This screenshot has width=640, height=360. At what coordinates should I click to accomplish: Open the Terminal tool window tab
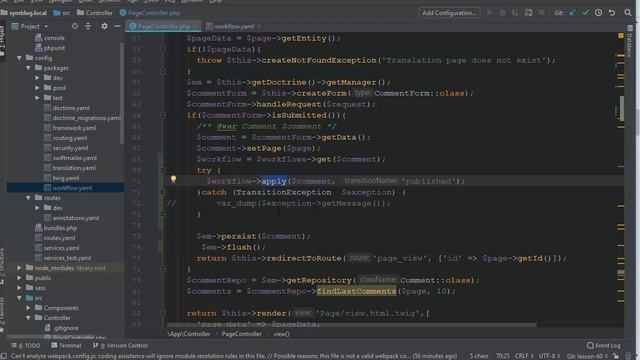[x=66, y=345]
